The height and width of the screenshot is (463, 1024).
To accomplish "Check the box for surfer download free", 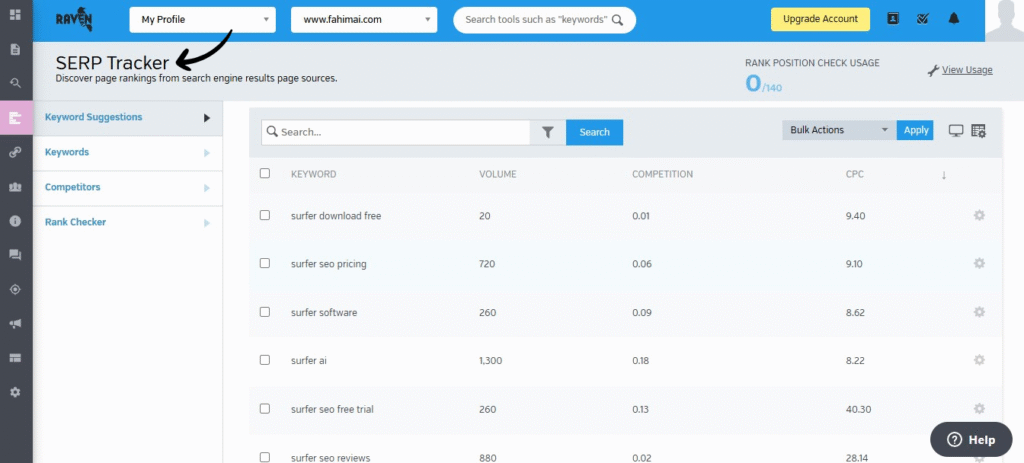I will tap(265, 215).
